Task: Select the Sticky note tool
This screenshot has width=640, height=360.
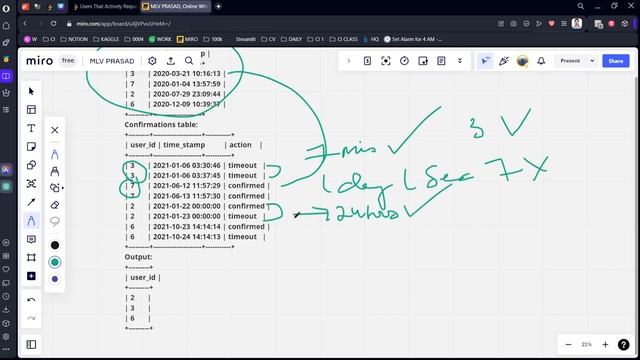Action: tap(31, 147)
